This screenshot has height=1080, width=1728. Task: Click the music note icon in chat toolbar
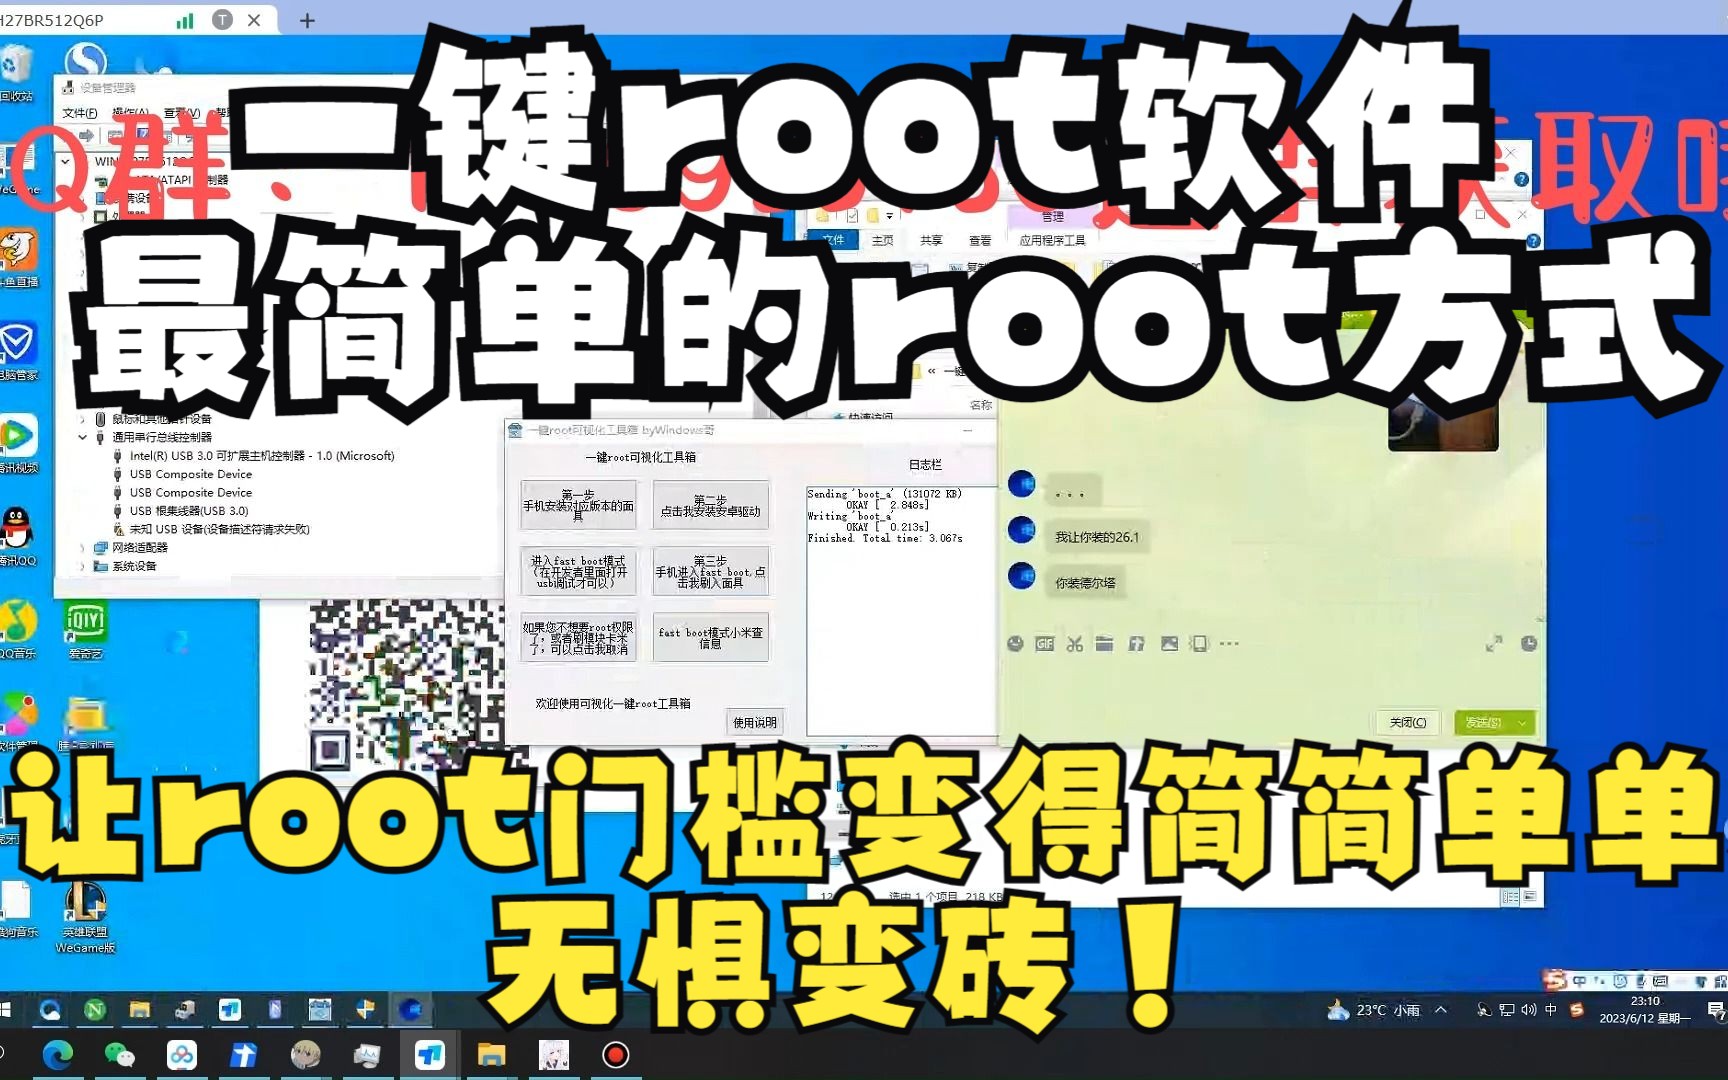1136,644
